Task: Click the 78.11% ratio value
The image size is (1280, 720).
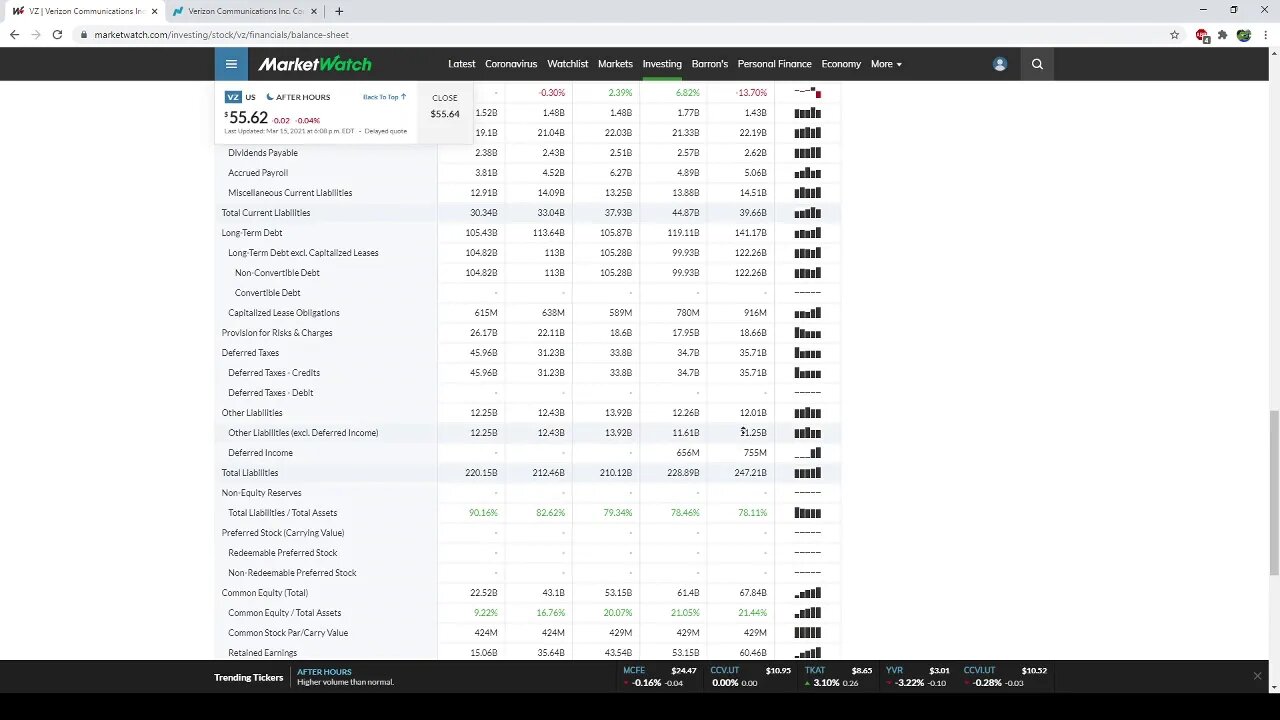Action: point(752,513)
